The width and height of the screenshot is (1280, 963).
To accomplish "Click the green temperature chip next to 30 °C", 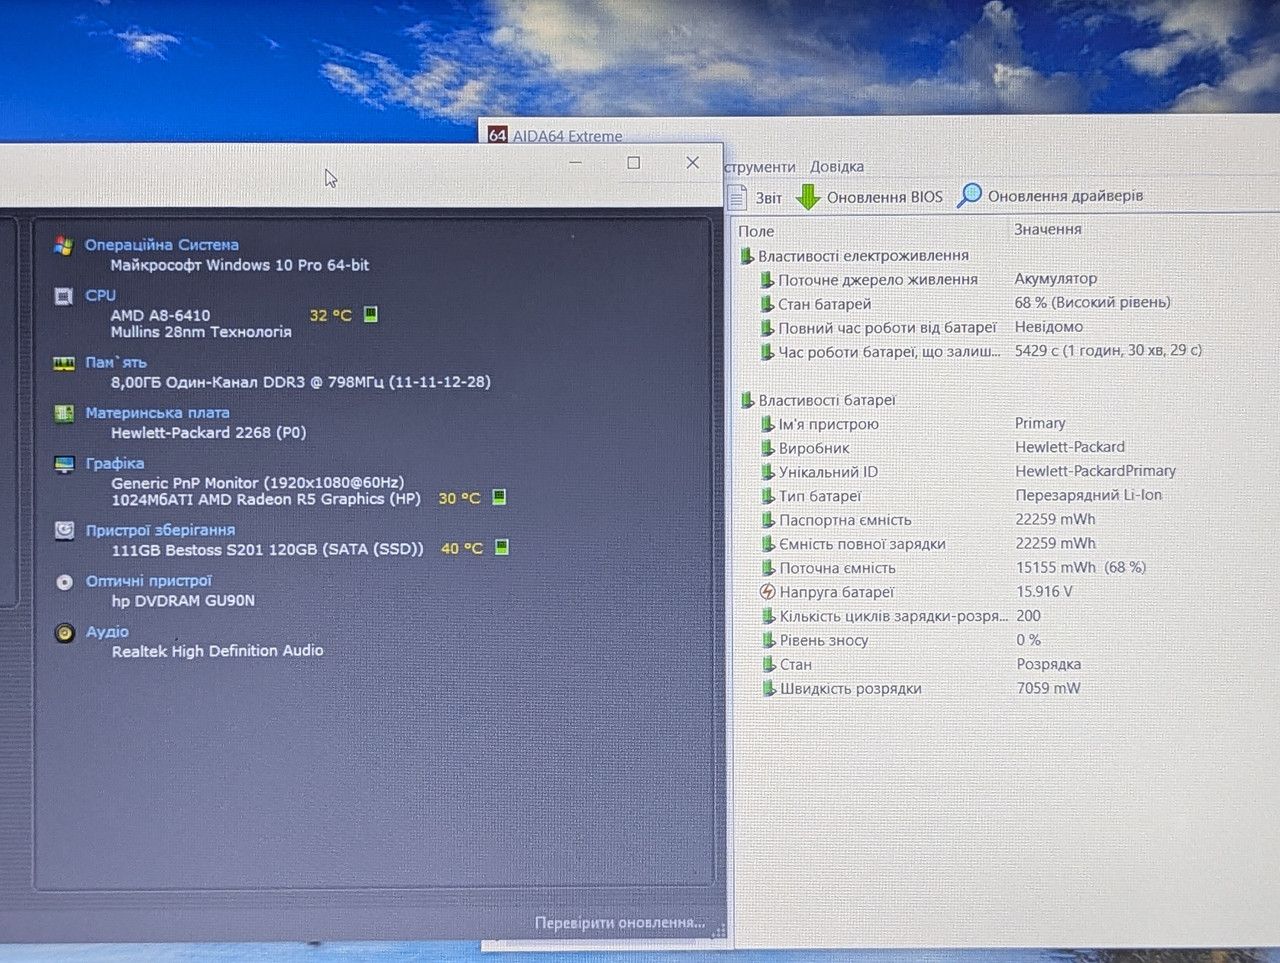I will click(499, 497).
